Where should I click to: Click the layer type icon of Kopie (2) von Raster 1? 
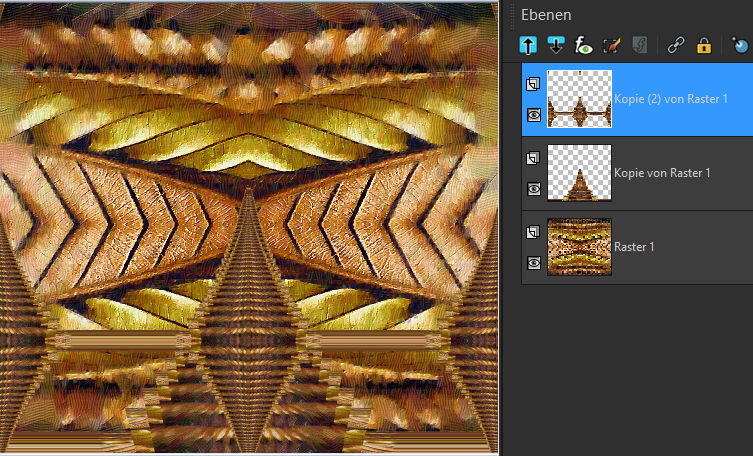pos(533,84)
